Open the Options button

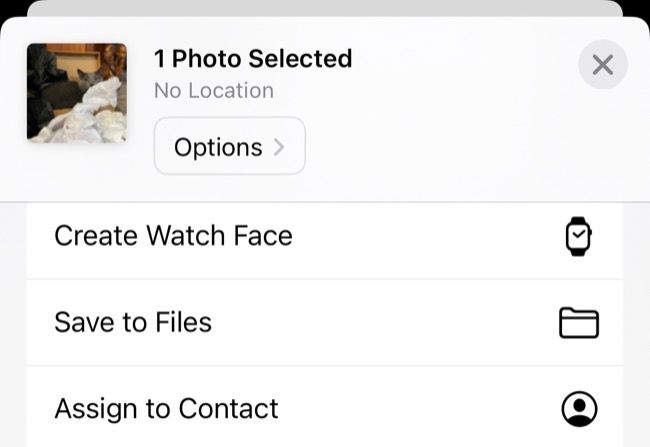click(x=229, y=147)
